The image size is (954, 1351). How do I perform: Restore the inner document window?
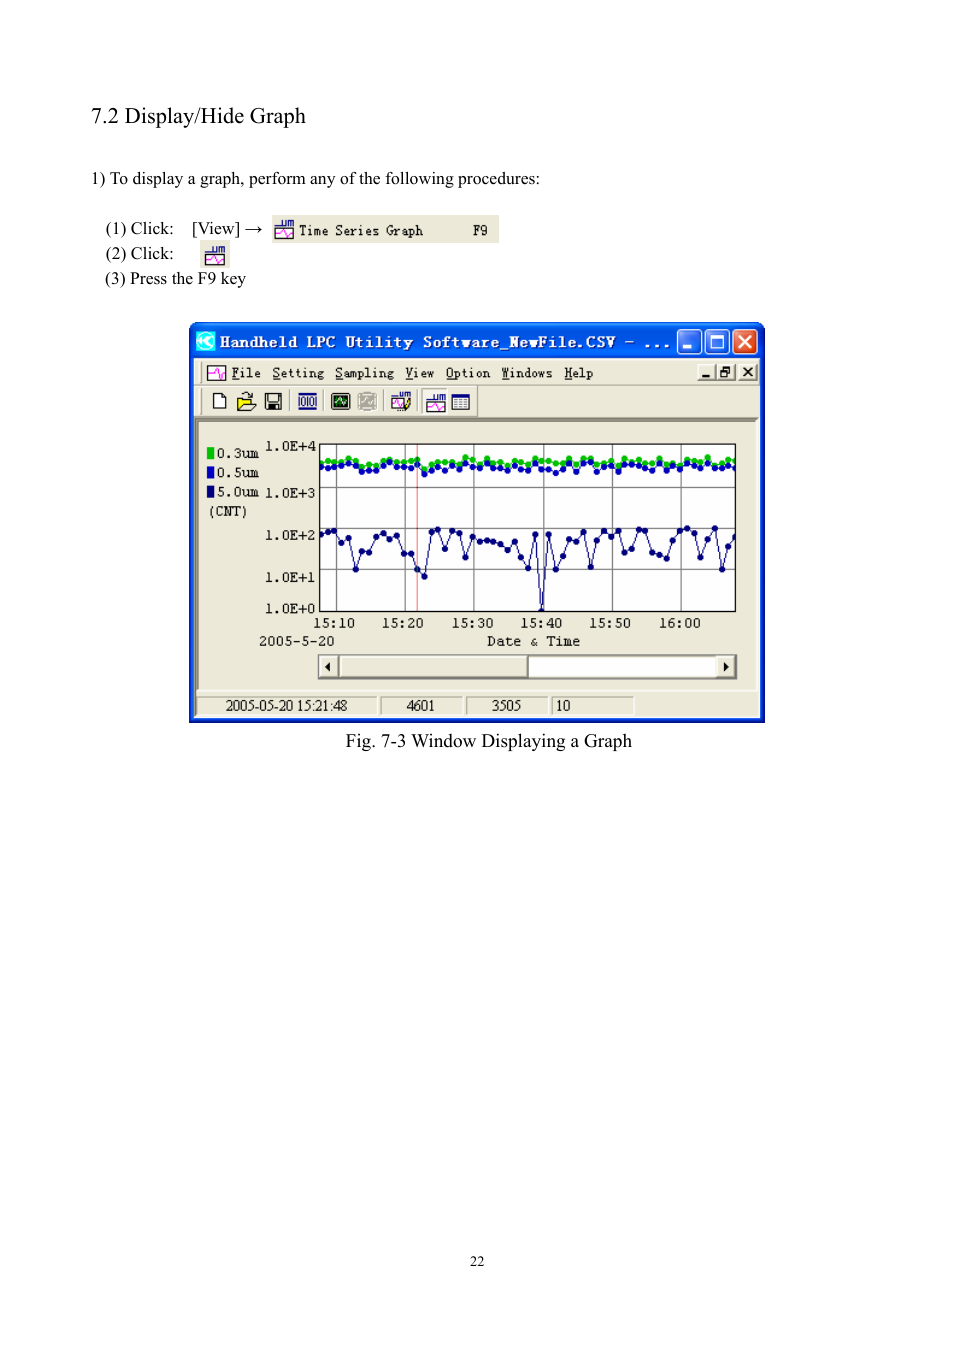point(726,372)
